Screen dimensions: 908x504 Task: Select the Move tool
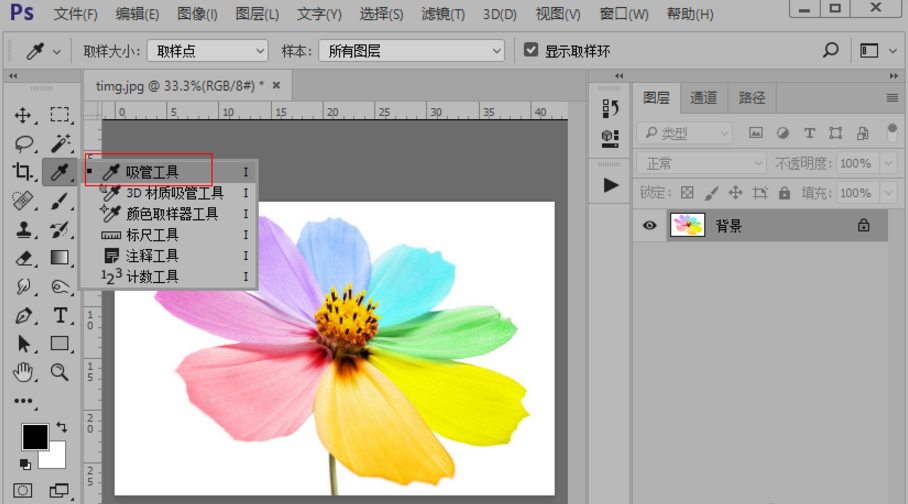click(x=23, y=115)
